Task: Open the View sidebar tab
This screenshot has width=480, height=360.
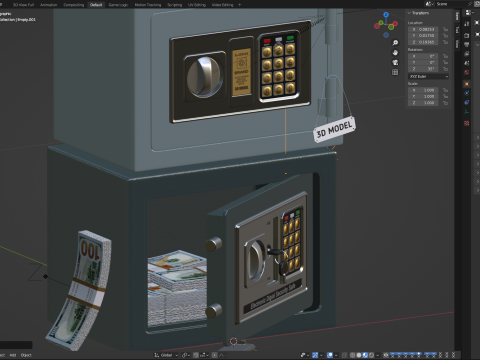Action: pos(457,44)
